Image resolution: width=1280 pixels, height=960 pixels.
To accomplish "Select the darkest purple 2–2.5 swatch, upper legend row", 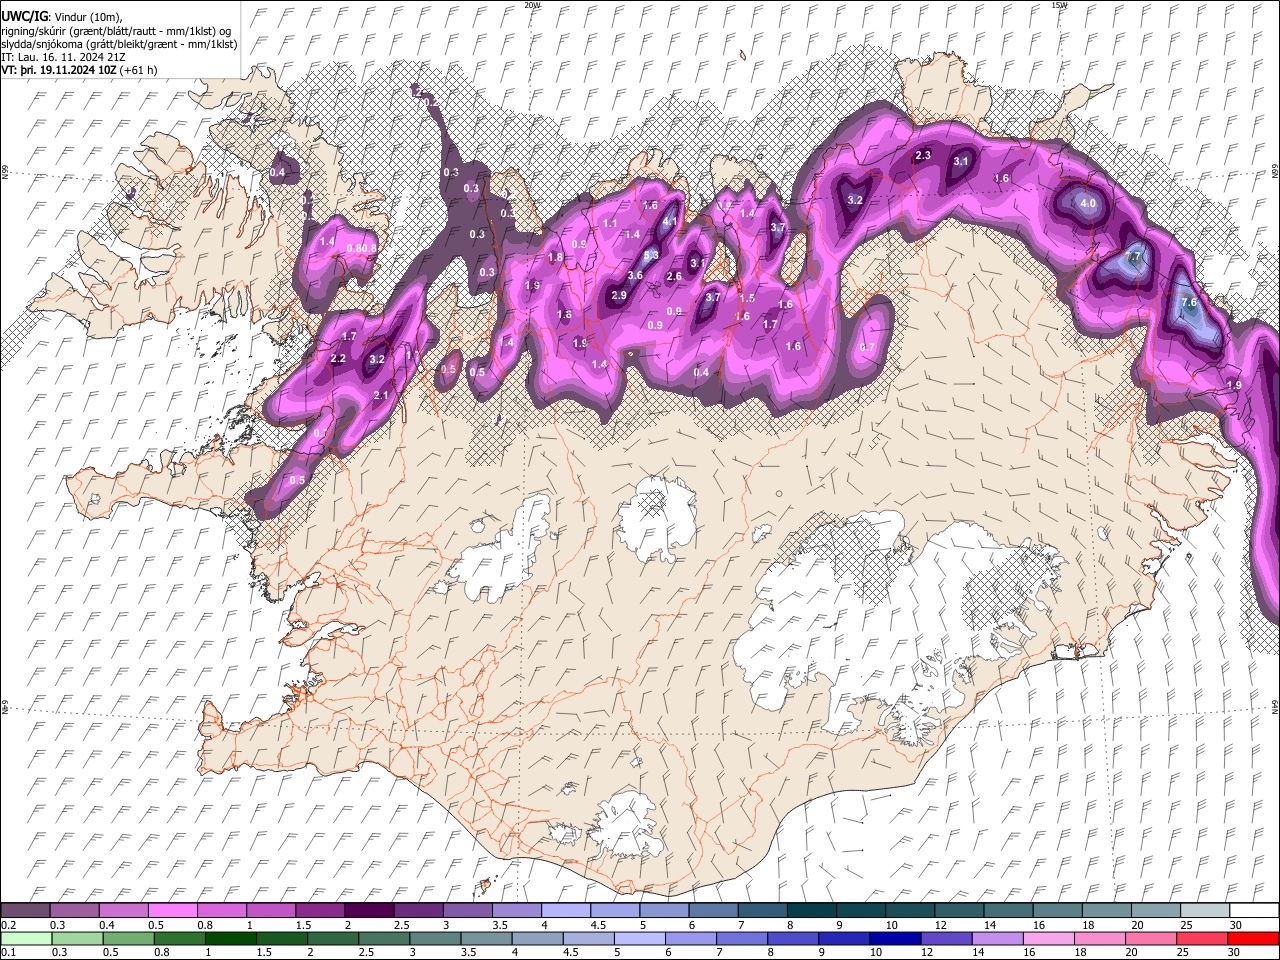I will tap(368, 911).
